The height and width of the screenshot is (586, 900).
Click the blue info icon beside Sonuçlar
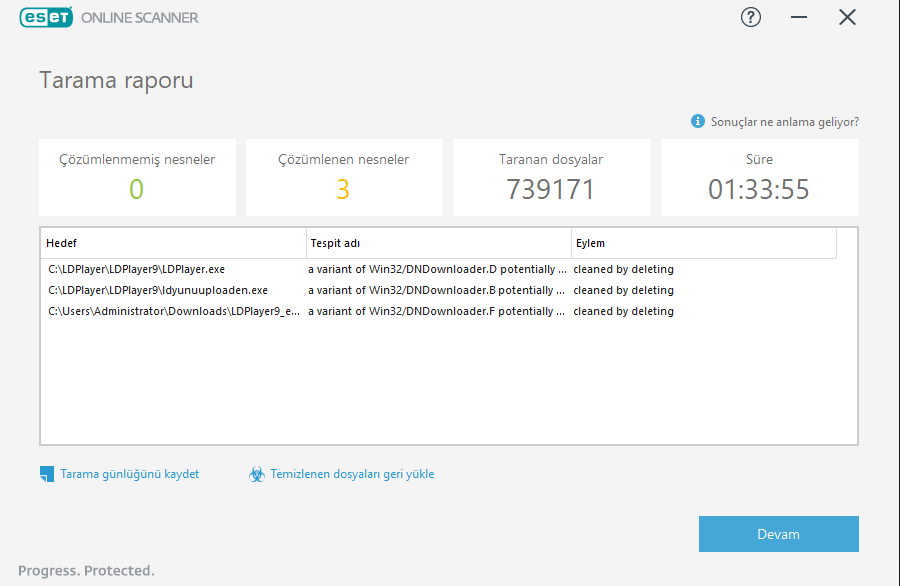click(x=697, y=122)
